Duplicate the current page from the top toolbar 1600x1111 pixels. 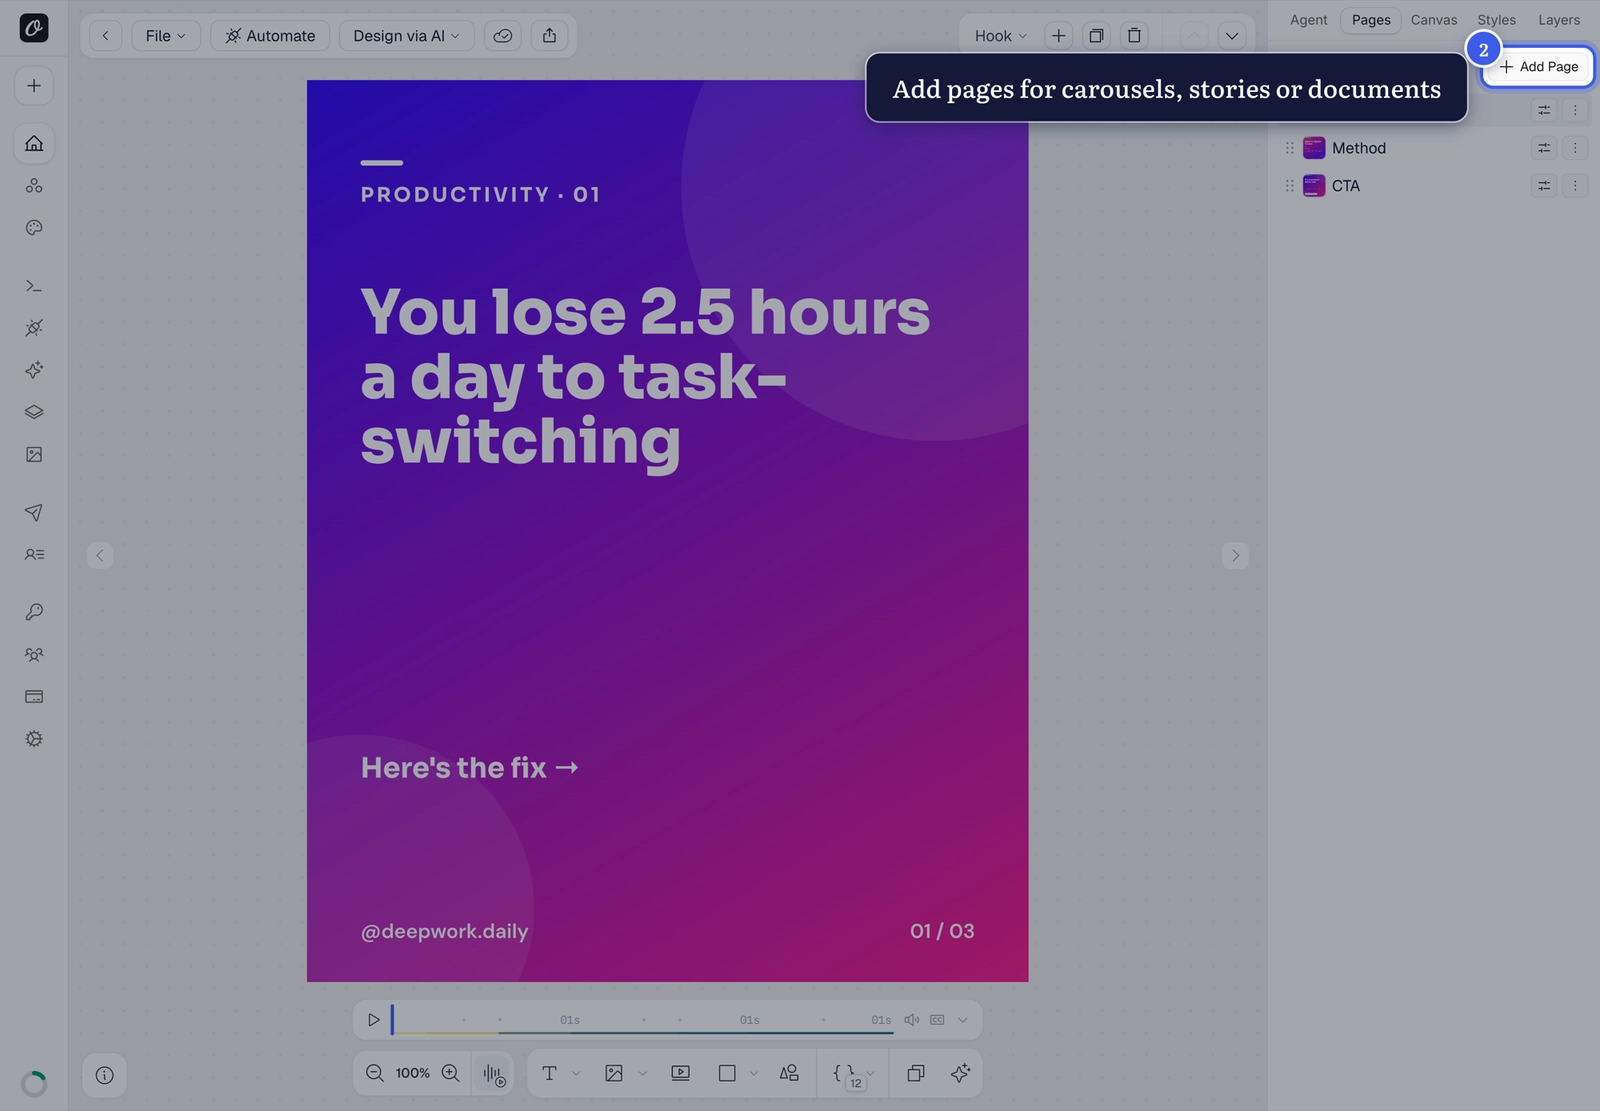[x=1096, y=36]
